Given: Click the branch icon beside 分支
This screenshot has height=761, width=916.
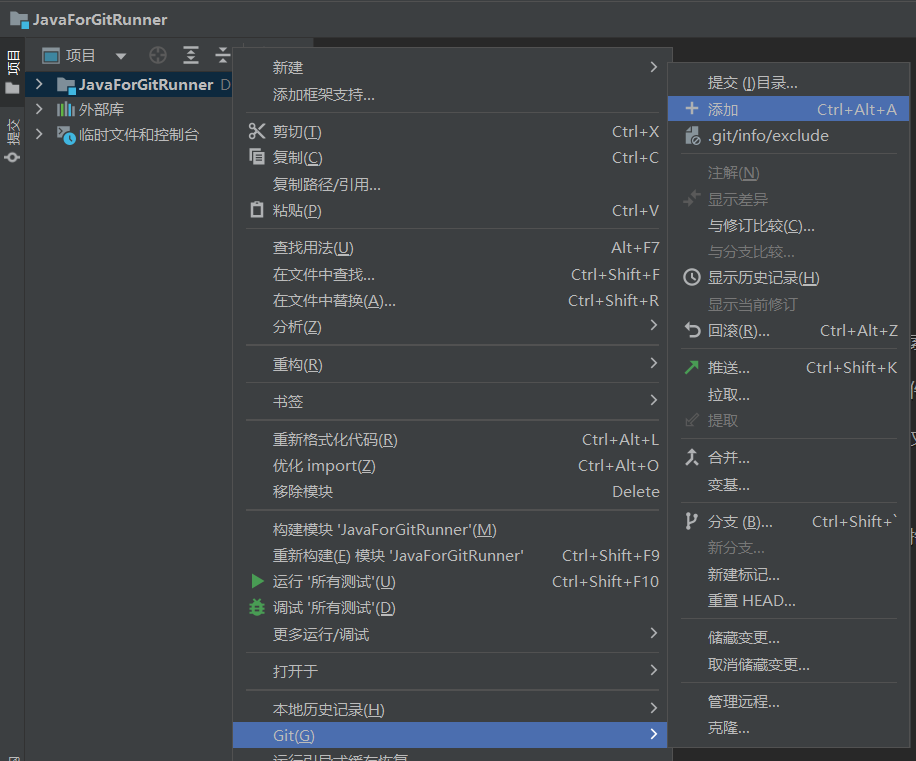Looking at the screenshot, I should [x=692, y=521].
